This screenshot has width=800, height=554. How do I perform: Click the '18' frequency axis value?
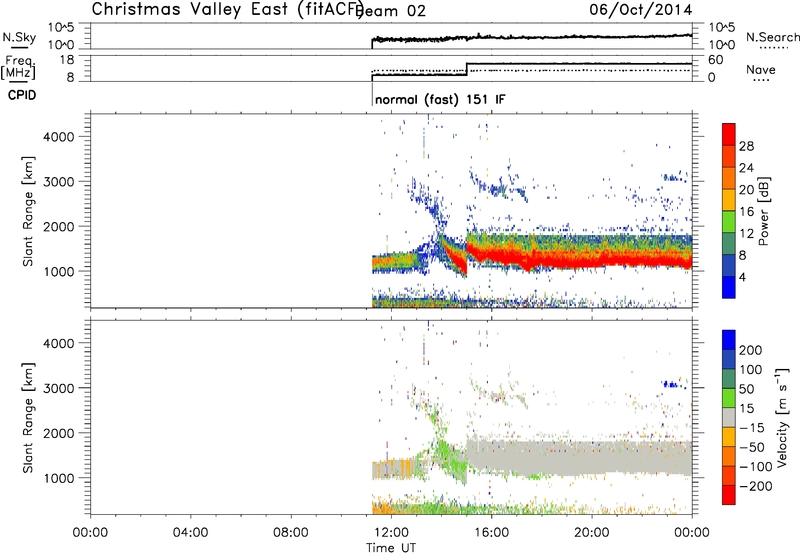[67, 60]
